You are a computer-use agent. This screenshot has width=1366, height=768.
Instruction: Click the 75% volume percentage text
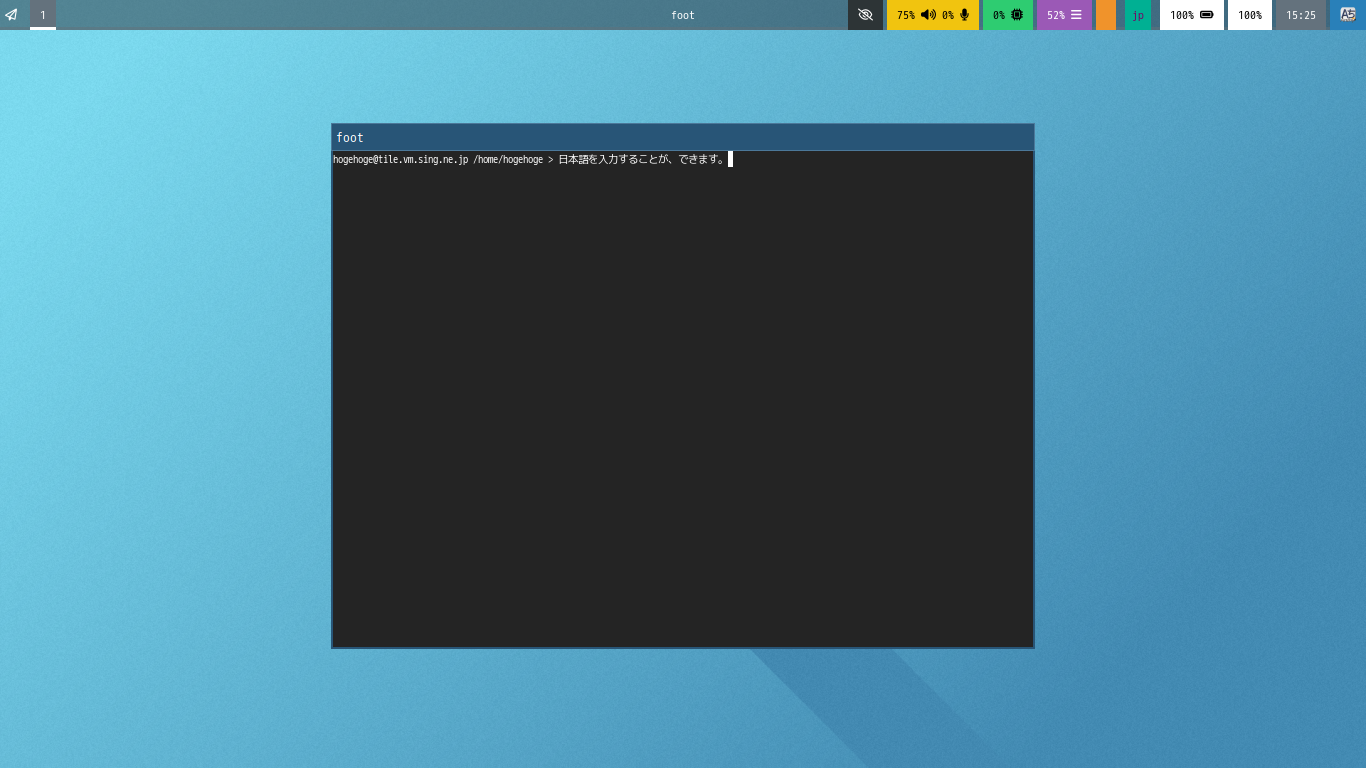point(906,15)
